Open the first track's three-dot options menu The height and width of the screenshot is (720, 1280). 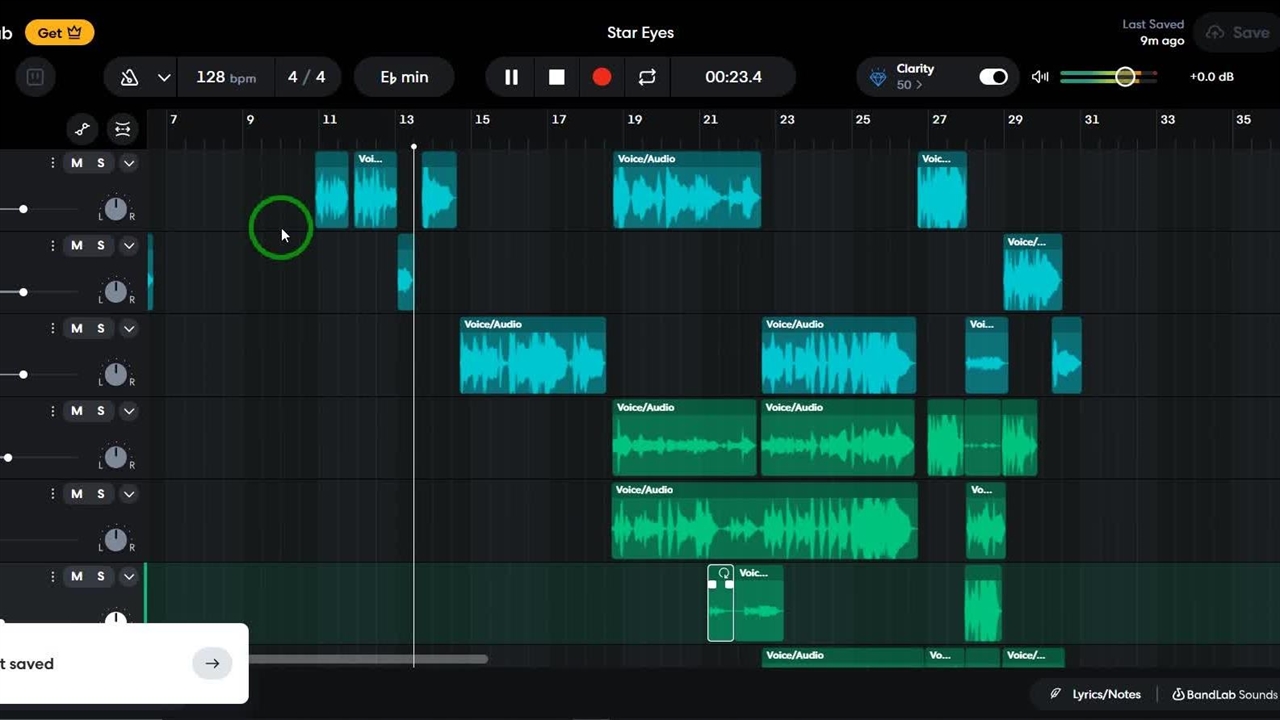point(52,163)
